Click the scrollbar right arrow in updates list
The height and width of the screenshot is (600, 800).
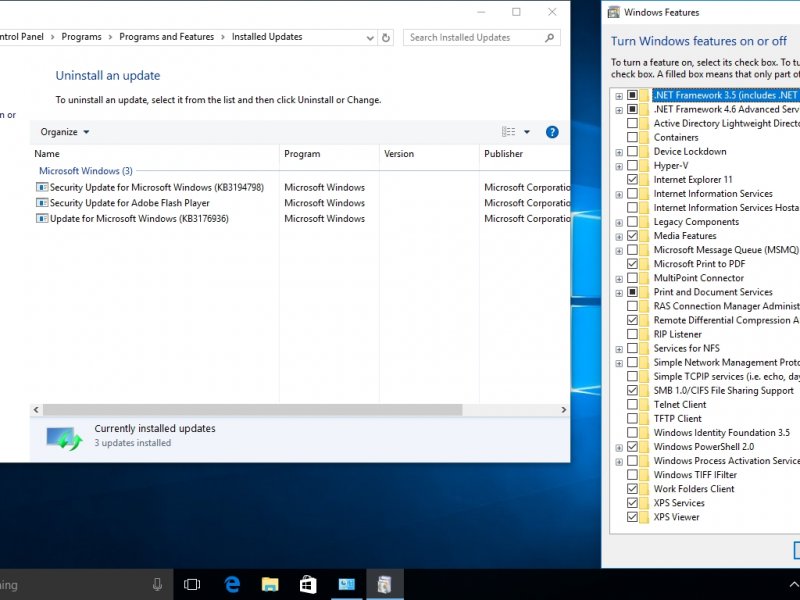[x=564, y=410]
